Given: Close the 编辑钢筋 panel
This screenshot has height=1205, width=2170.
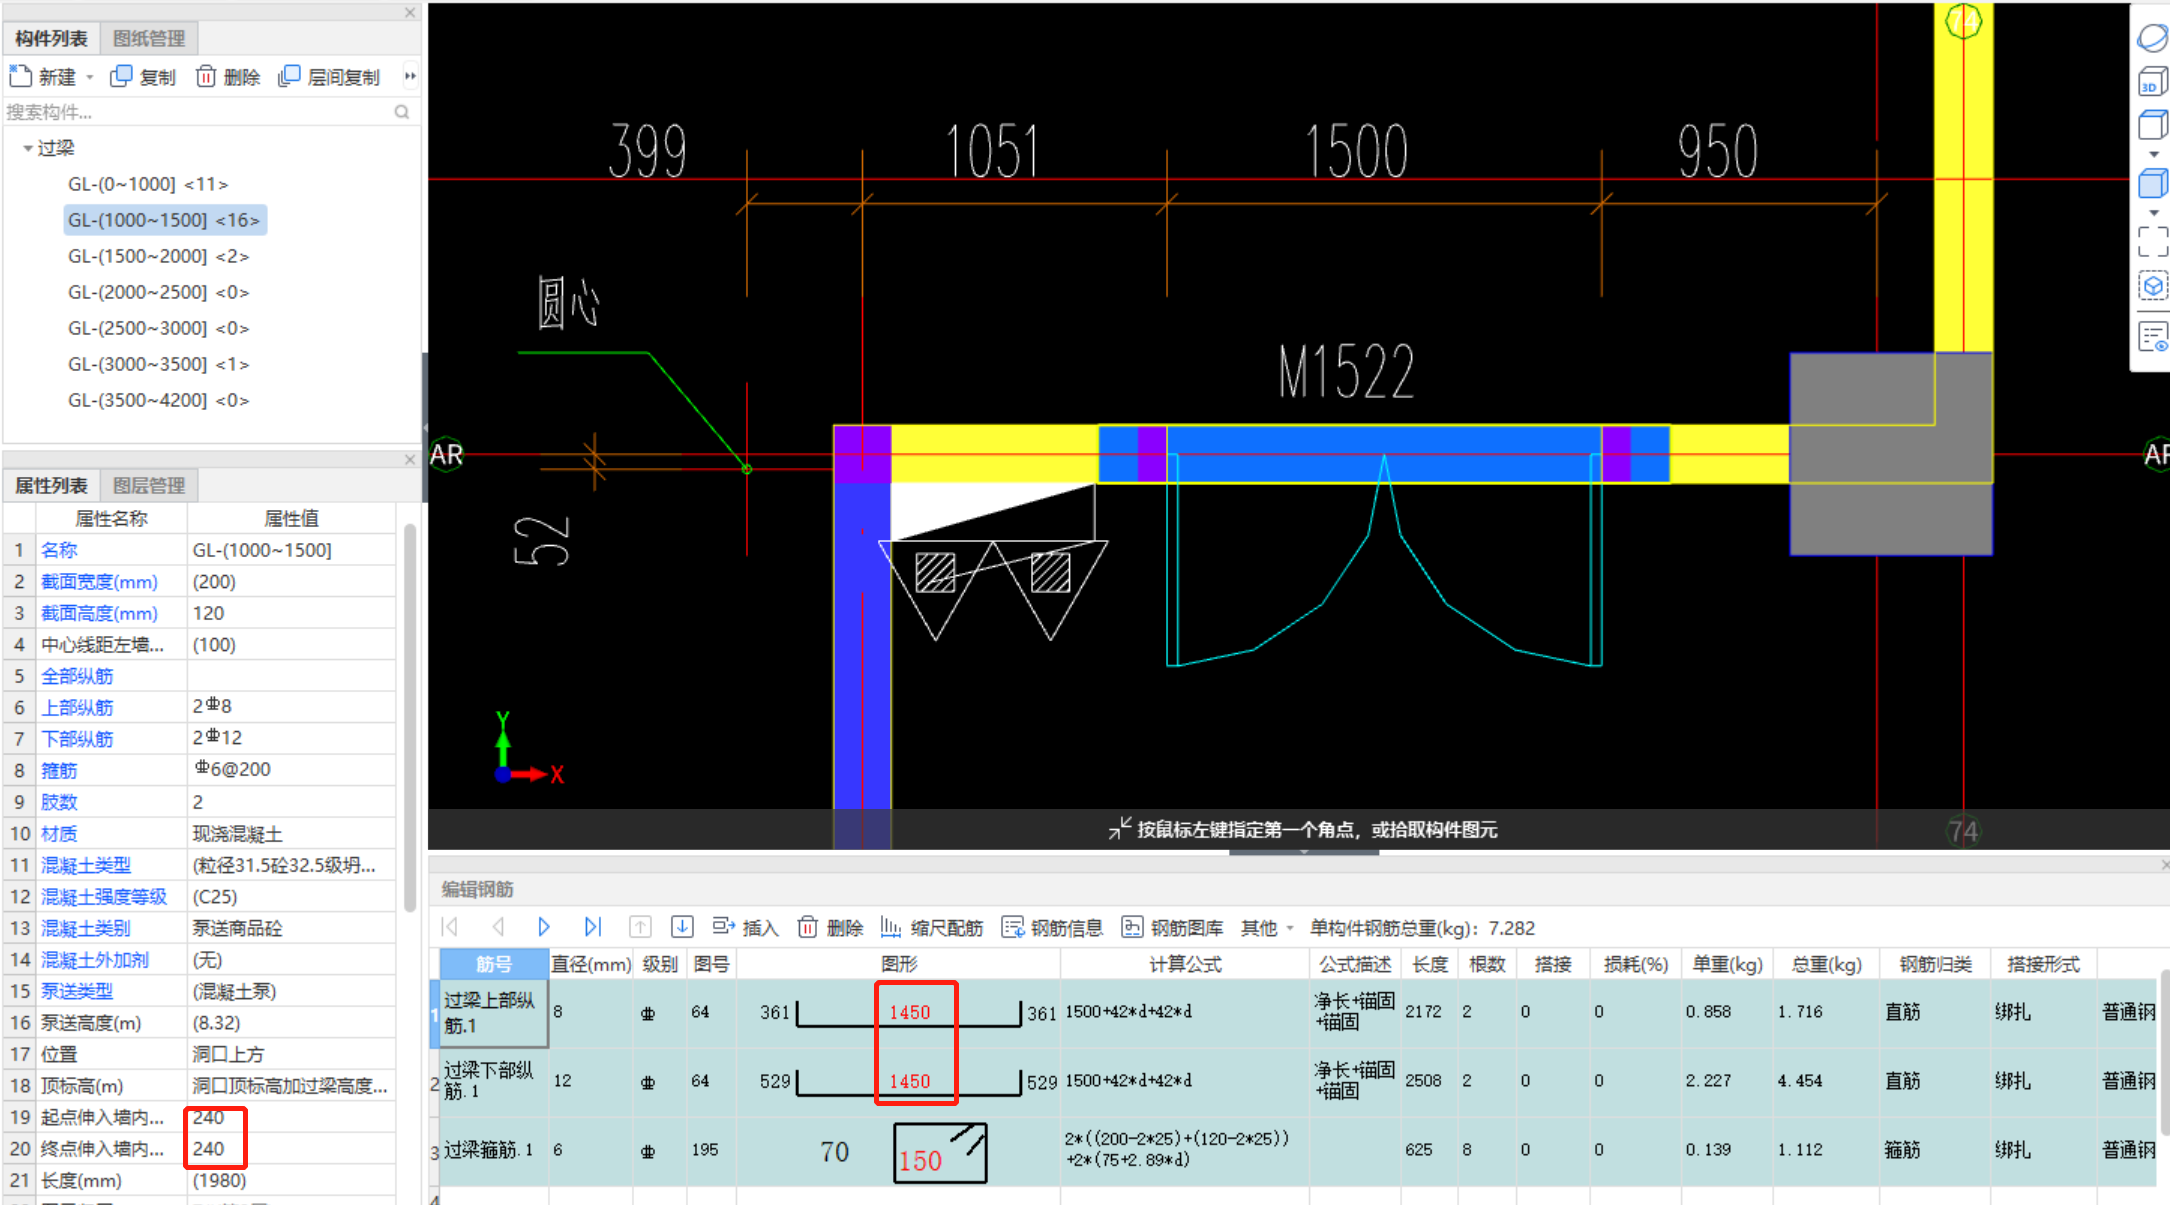Looking at the screenshot, I should tap(2164, 864).
